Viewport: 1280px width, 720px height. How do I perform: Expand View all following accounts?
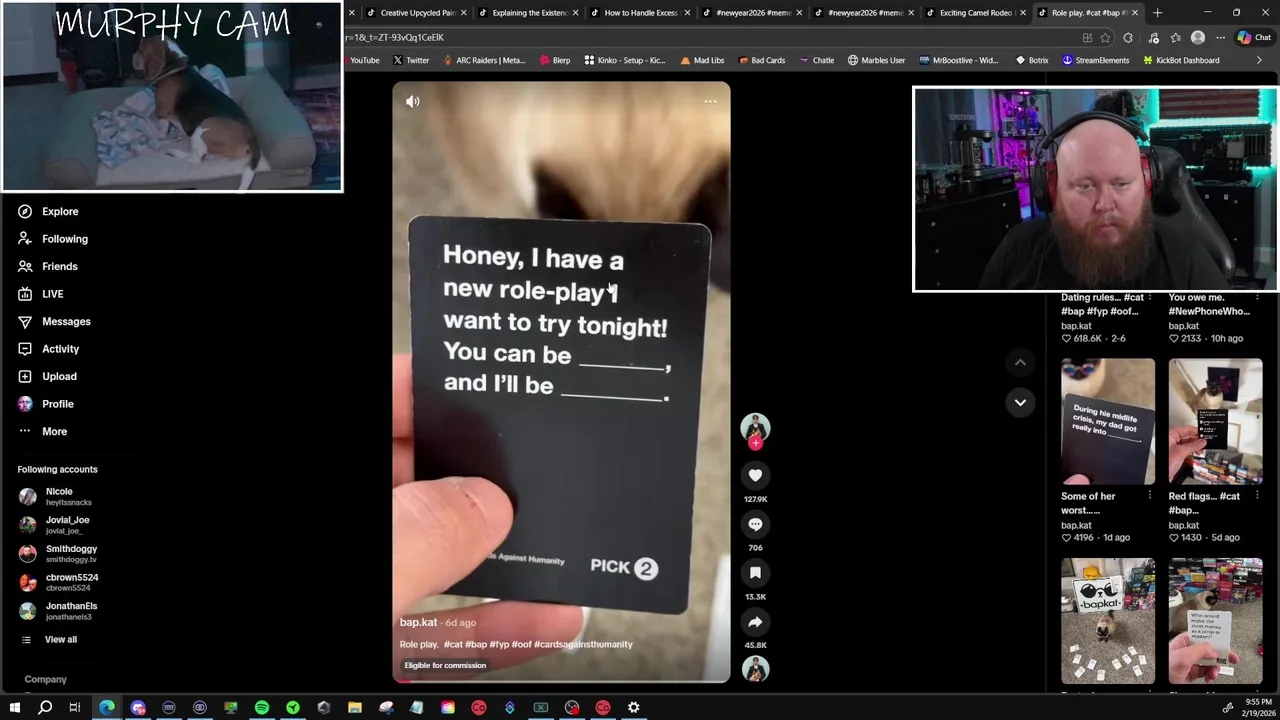click(x=48, y=640)
